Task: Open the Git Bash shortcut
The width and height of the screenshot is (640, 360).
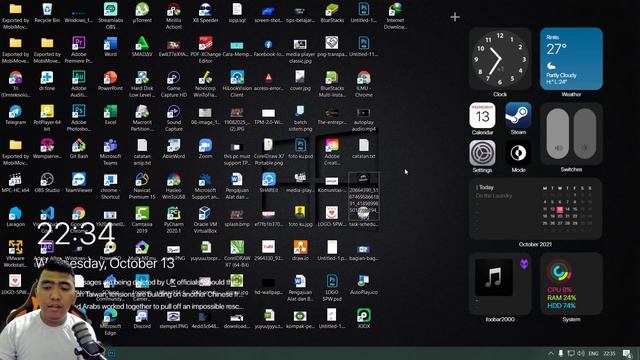Action: (78, 148)
